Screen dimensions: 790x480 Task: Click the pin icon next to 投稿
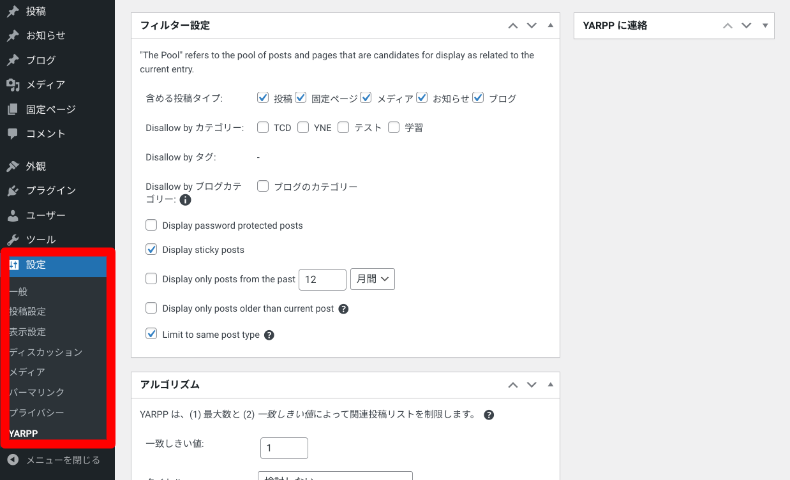pyautogui.click(x=13, y=11)
